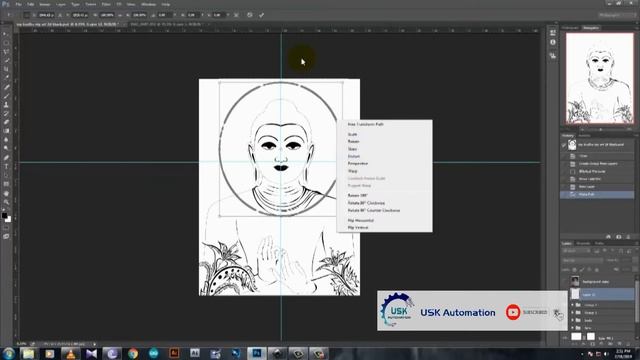Click the background color swatch
The height and width of the screenshot is (360, 640).
click(9, 220)
